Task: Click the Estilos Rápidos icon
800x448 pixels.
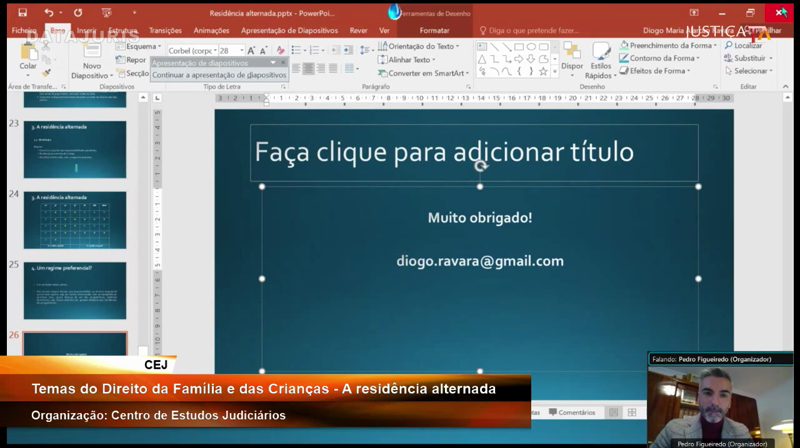Action: [600, 58]
